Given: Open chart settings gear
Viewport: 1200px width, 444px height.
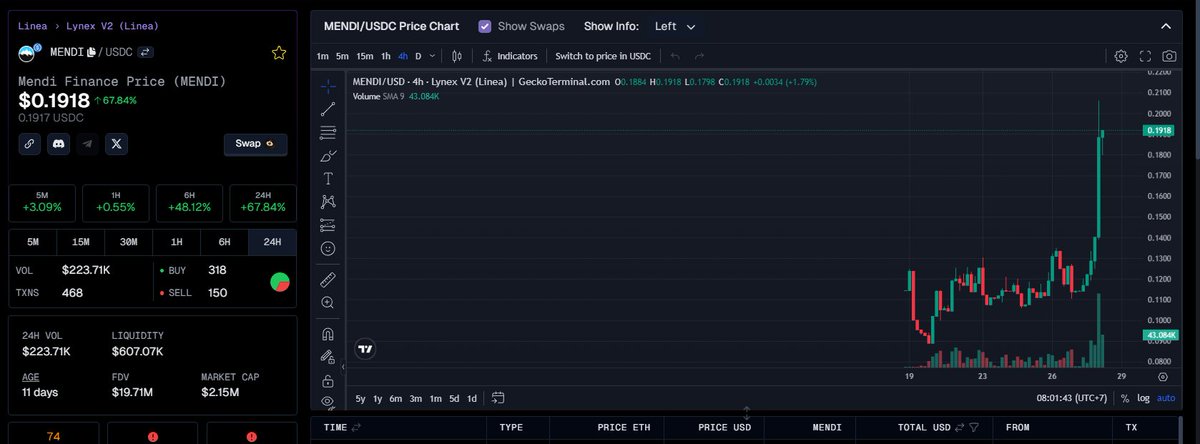Looking at the screenshot, I should [x=1121, y=56].
